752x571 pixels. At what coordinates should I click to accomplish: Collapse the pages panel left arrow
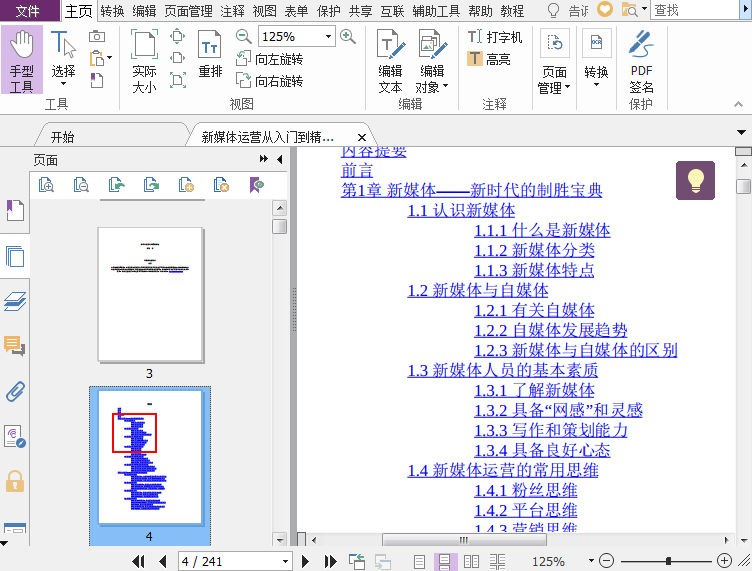point(280,159)
